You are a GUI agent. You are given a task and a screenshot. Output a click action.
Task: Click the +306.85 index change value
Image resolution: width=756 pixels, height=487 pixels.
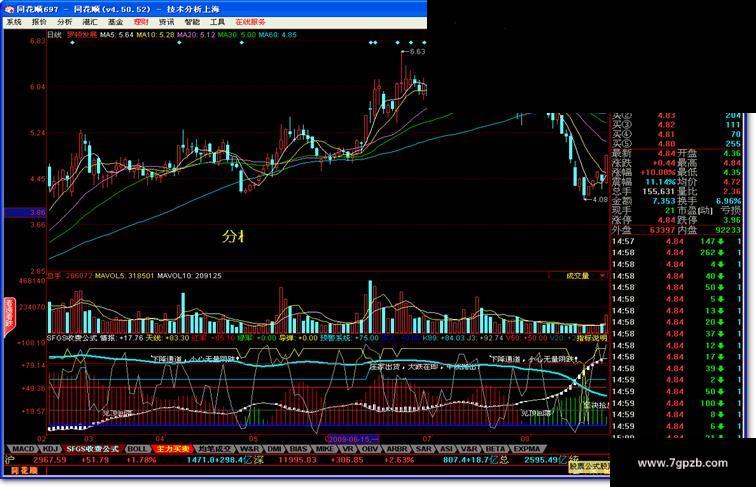point(348,460)
